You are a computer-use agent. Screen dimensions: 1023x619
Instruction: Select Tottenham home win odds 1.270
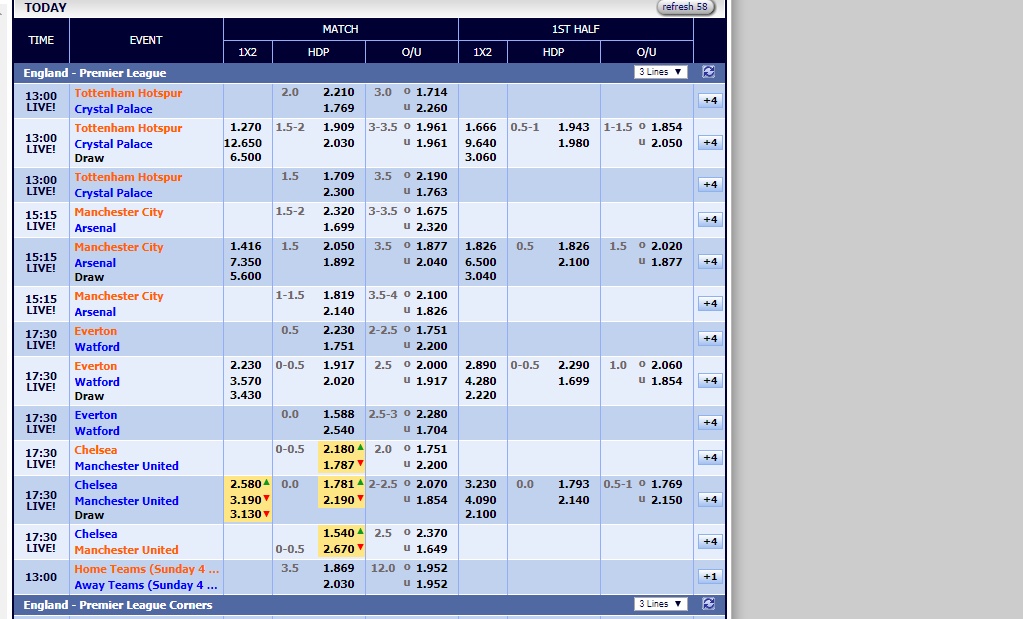coord(245,127)
